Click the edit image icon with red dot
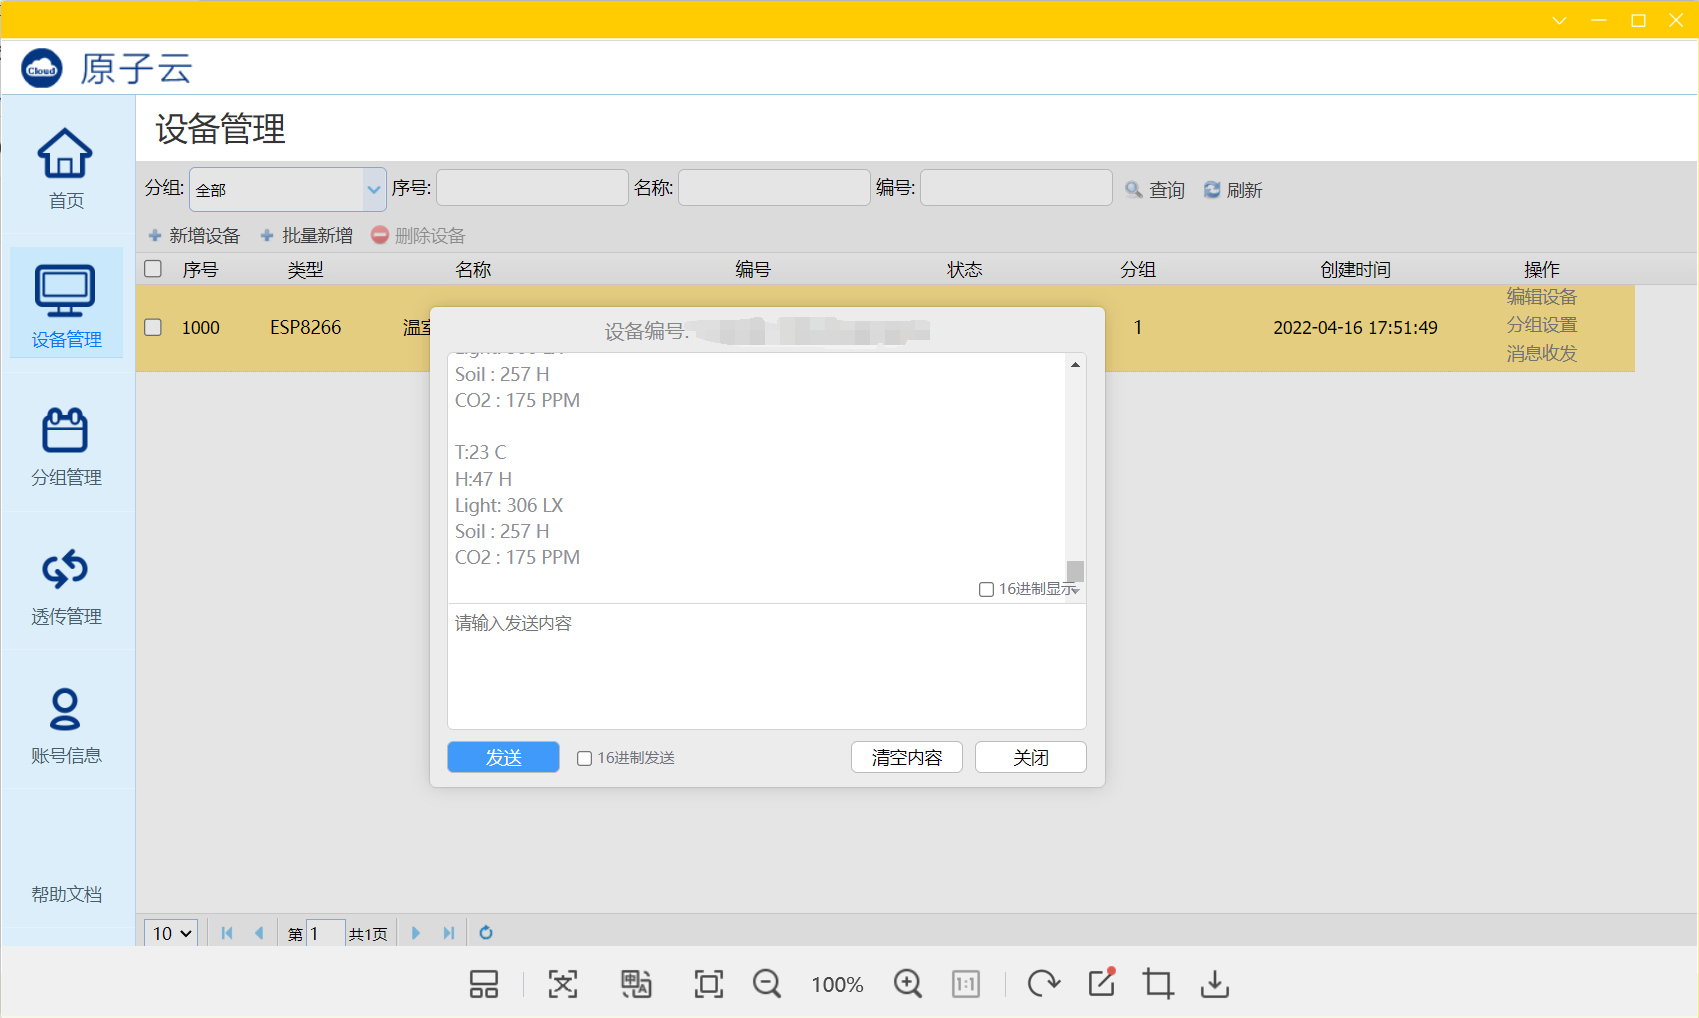 tap(1102, 982)
